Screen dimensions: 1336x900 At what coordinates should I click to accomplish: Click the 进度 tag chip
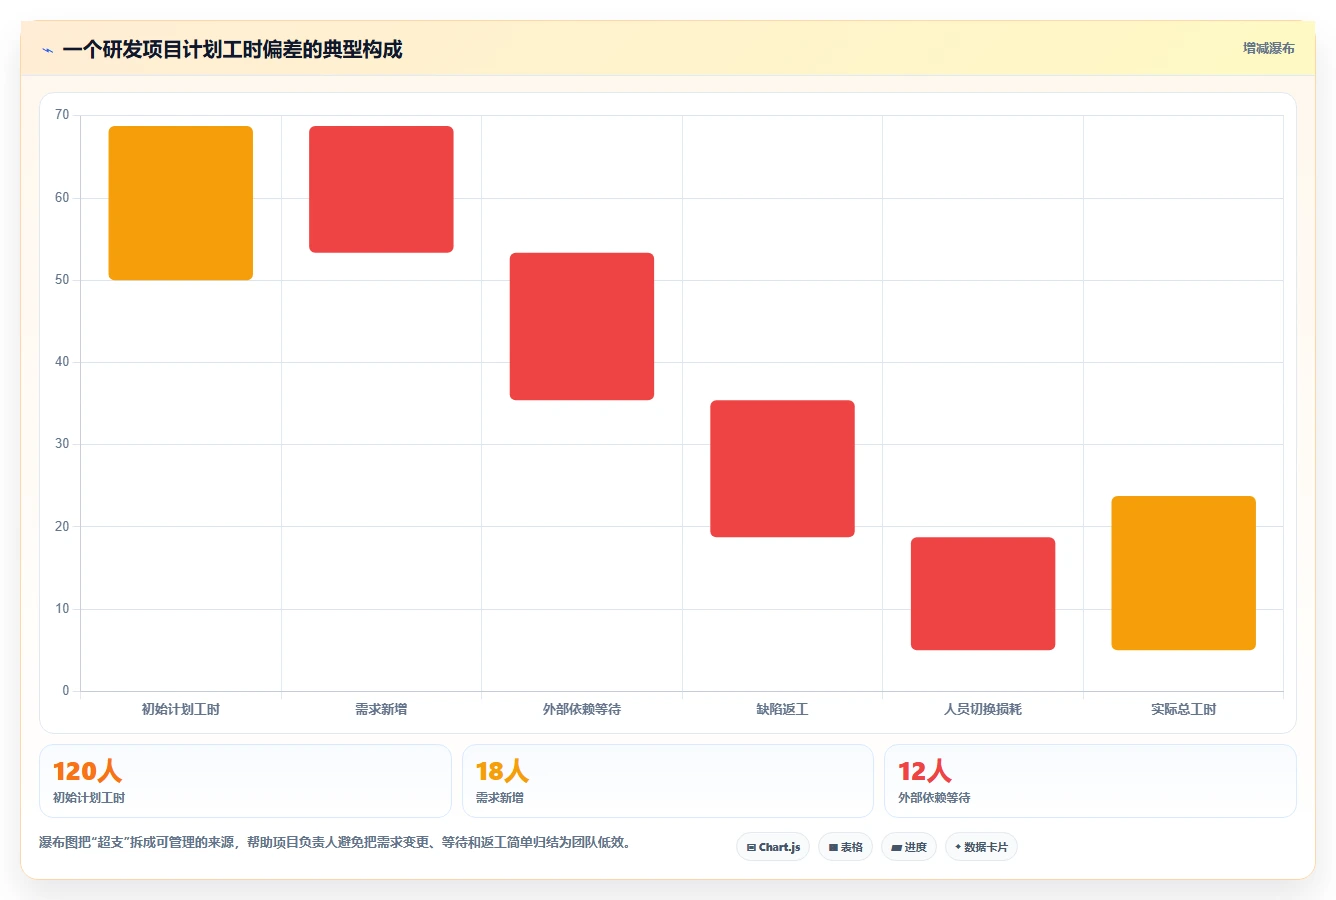(x=908, y=847)
